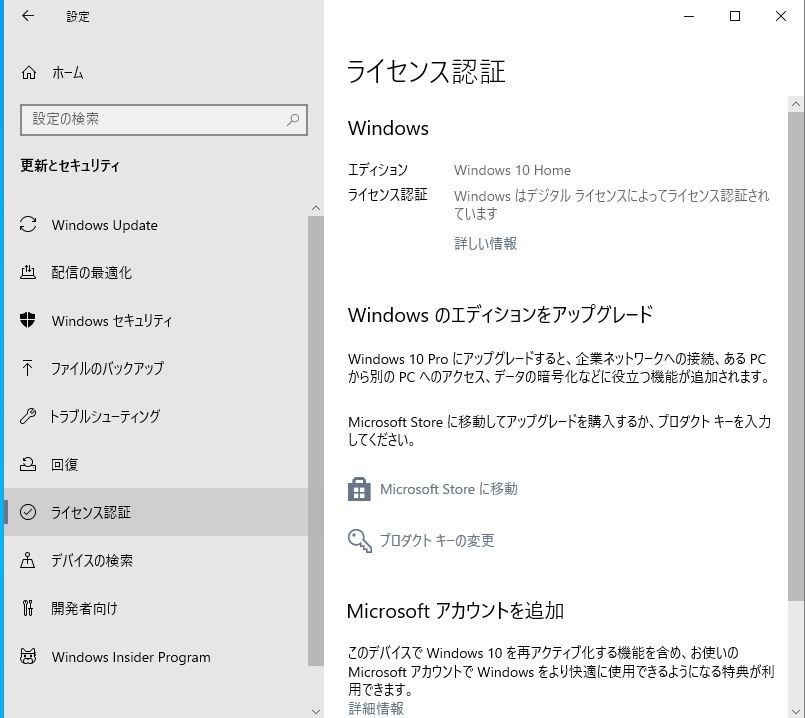
Task: Click the 配信の最適化 icon
Action: [x=28, y=272]
